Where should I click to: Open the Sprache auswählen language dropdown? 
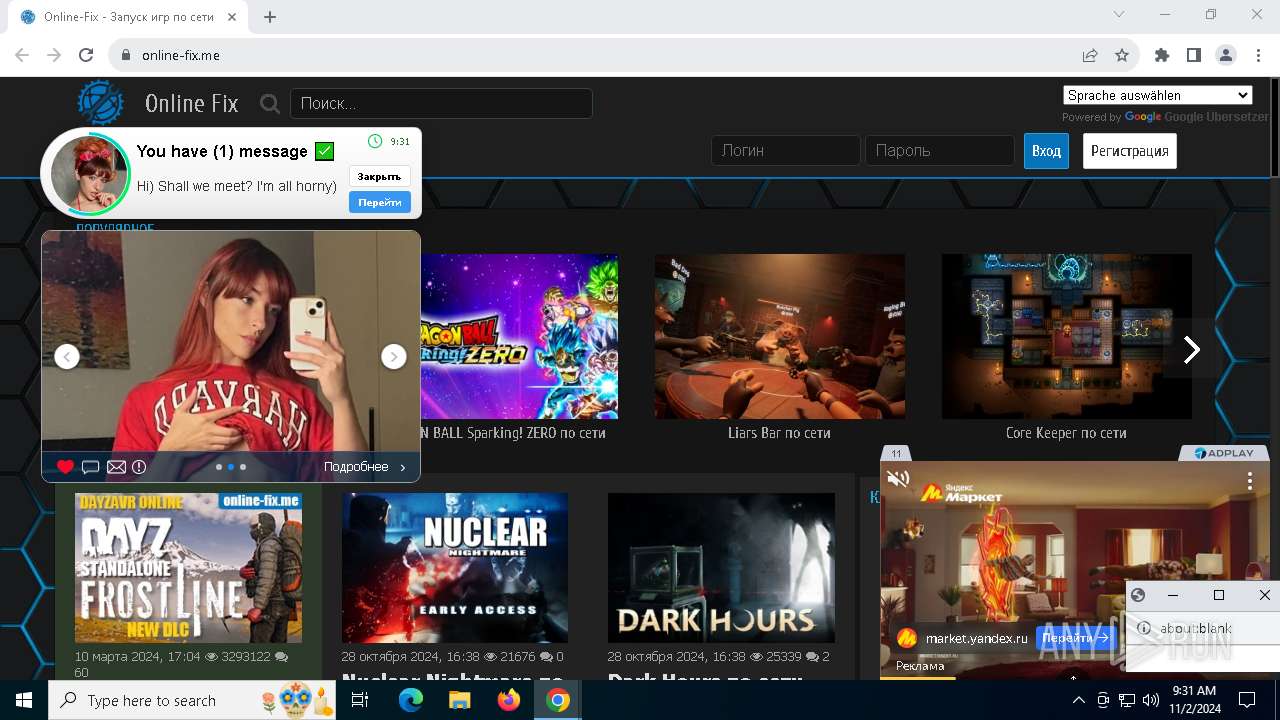[x=1158, y=96]
